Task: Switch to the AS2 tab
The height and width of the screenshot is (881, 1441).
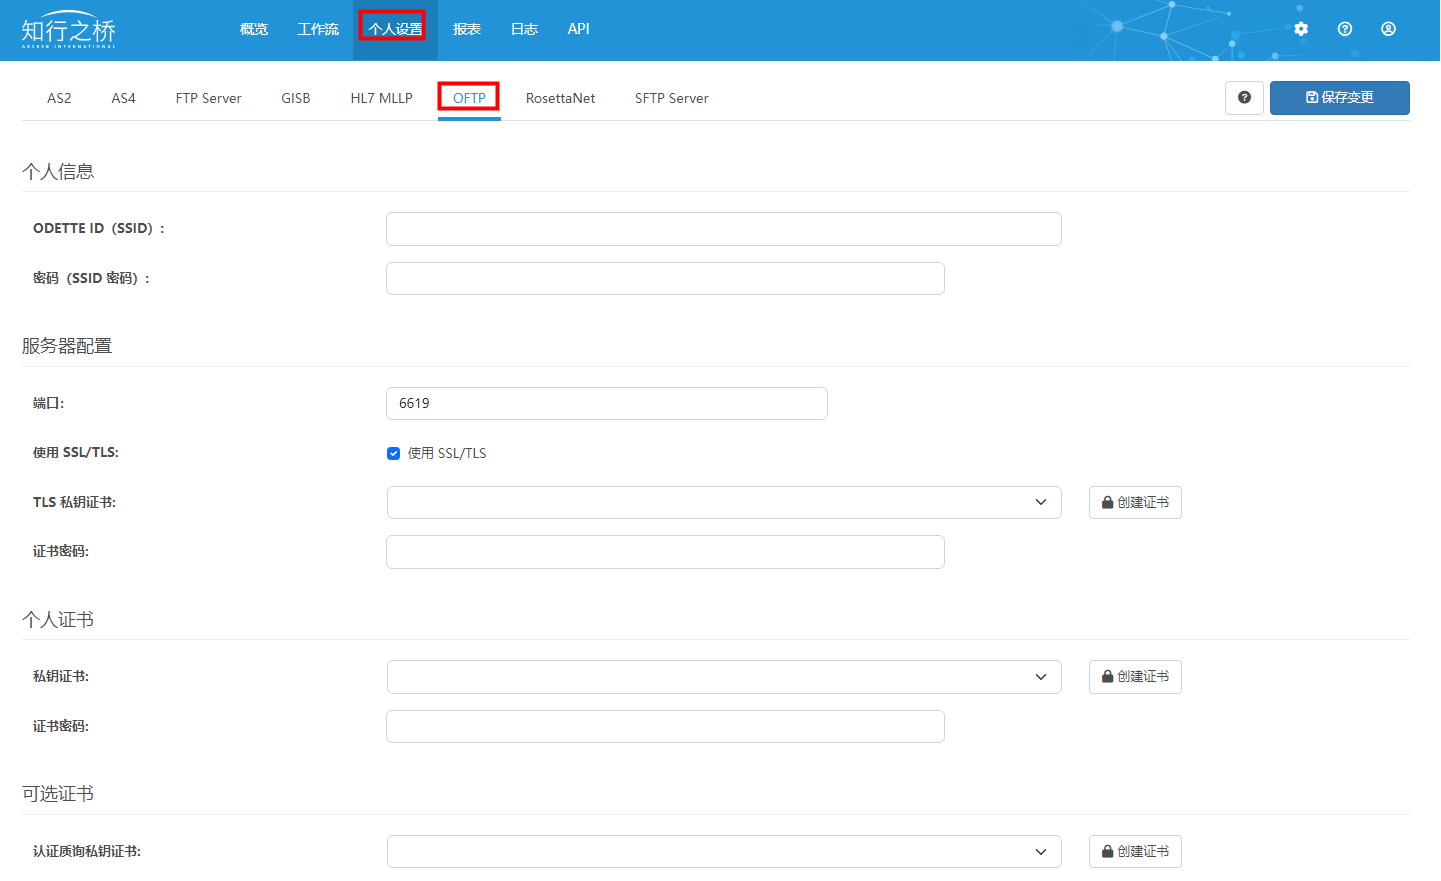Action: point(59,98)
